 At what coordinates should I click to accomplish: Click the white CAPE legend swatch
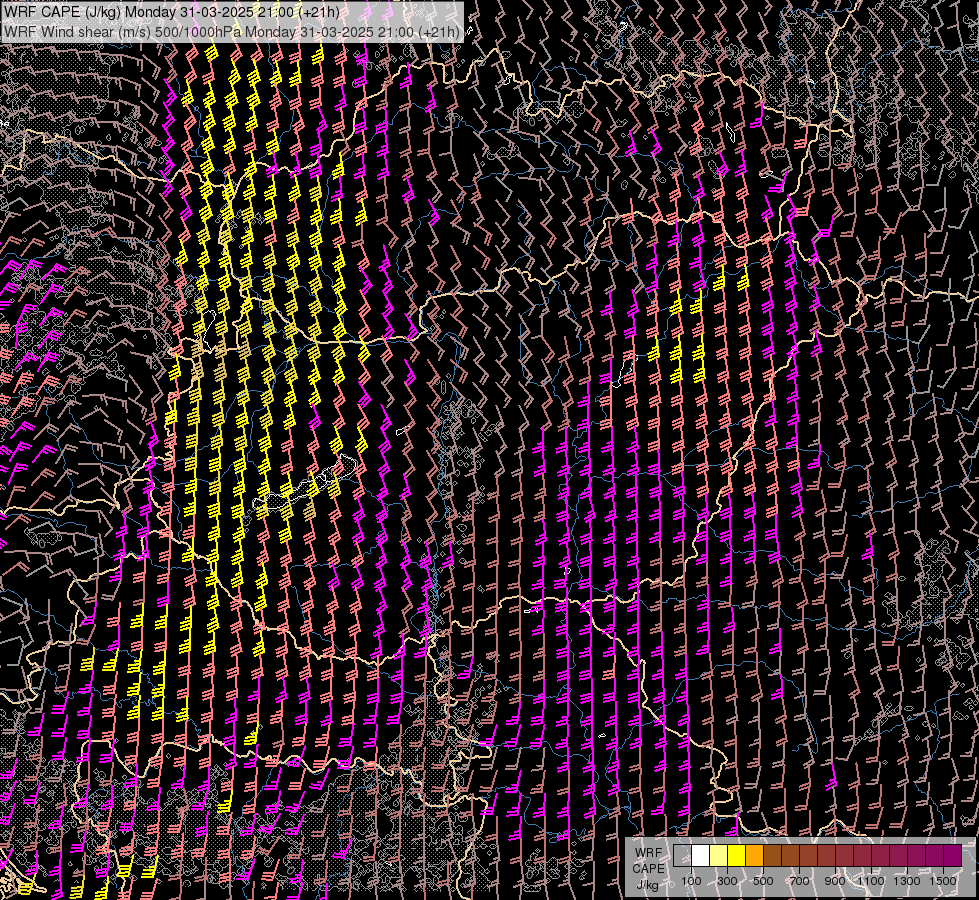(700, 855)
